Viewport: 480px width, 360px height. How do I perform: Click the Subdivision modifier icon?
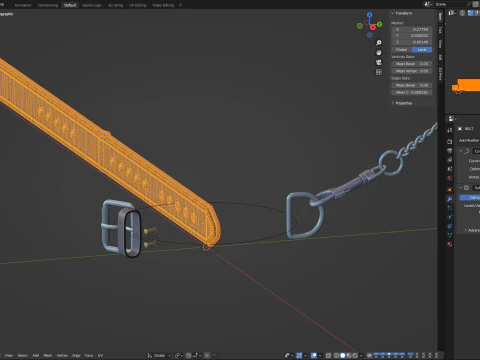(467, 188)
